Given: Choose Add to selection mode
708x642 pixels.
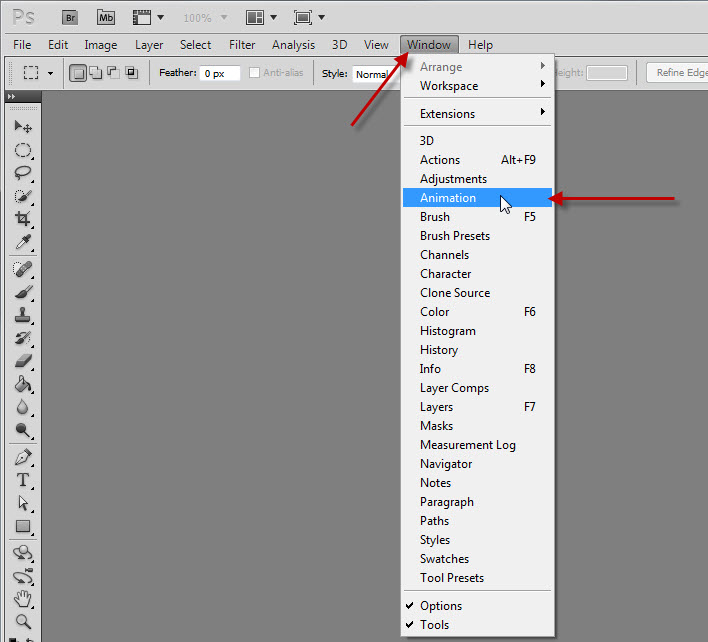Looking at the screenshot, I should pos(96,73).
